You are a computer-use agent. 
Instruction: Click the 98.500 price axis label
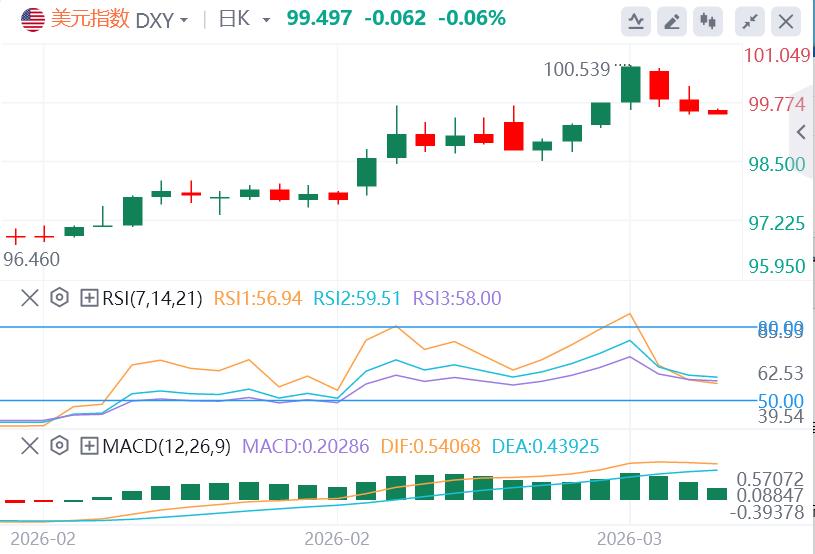[777, 164]
